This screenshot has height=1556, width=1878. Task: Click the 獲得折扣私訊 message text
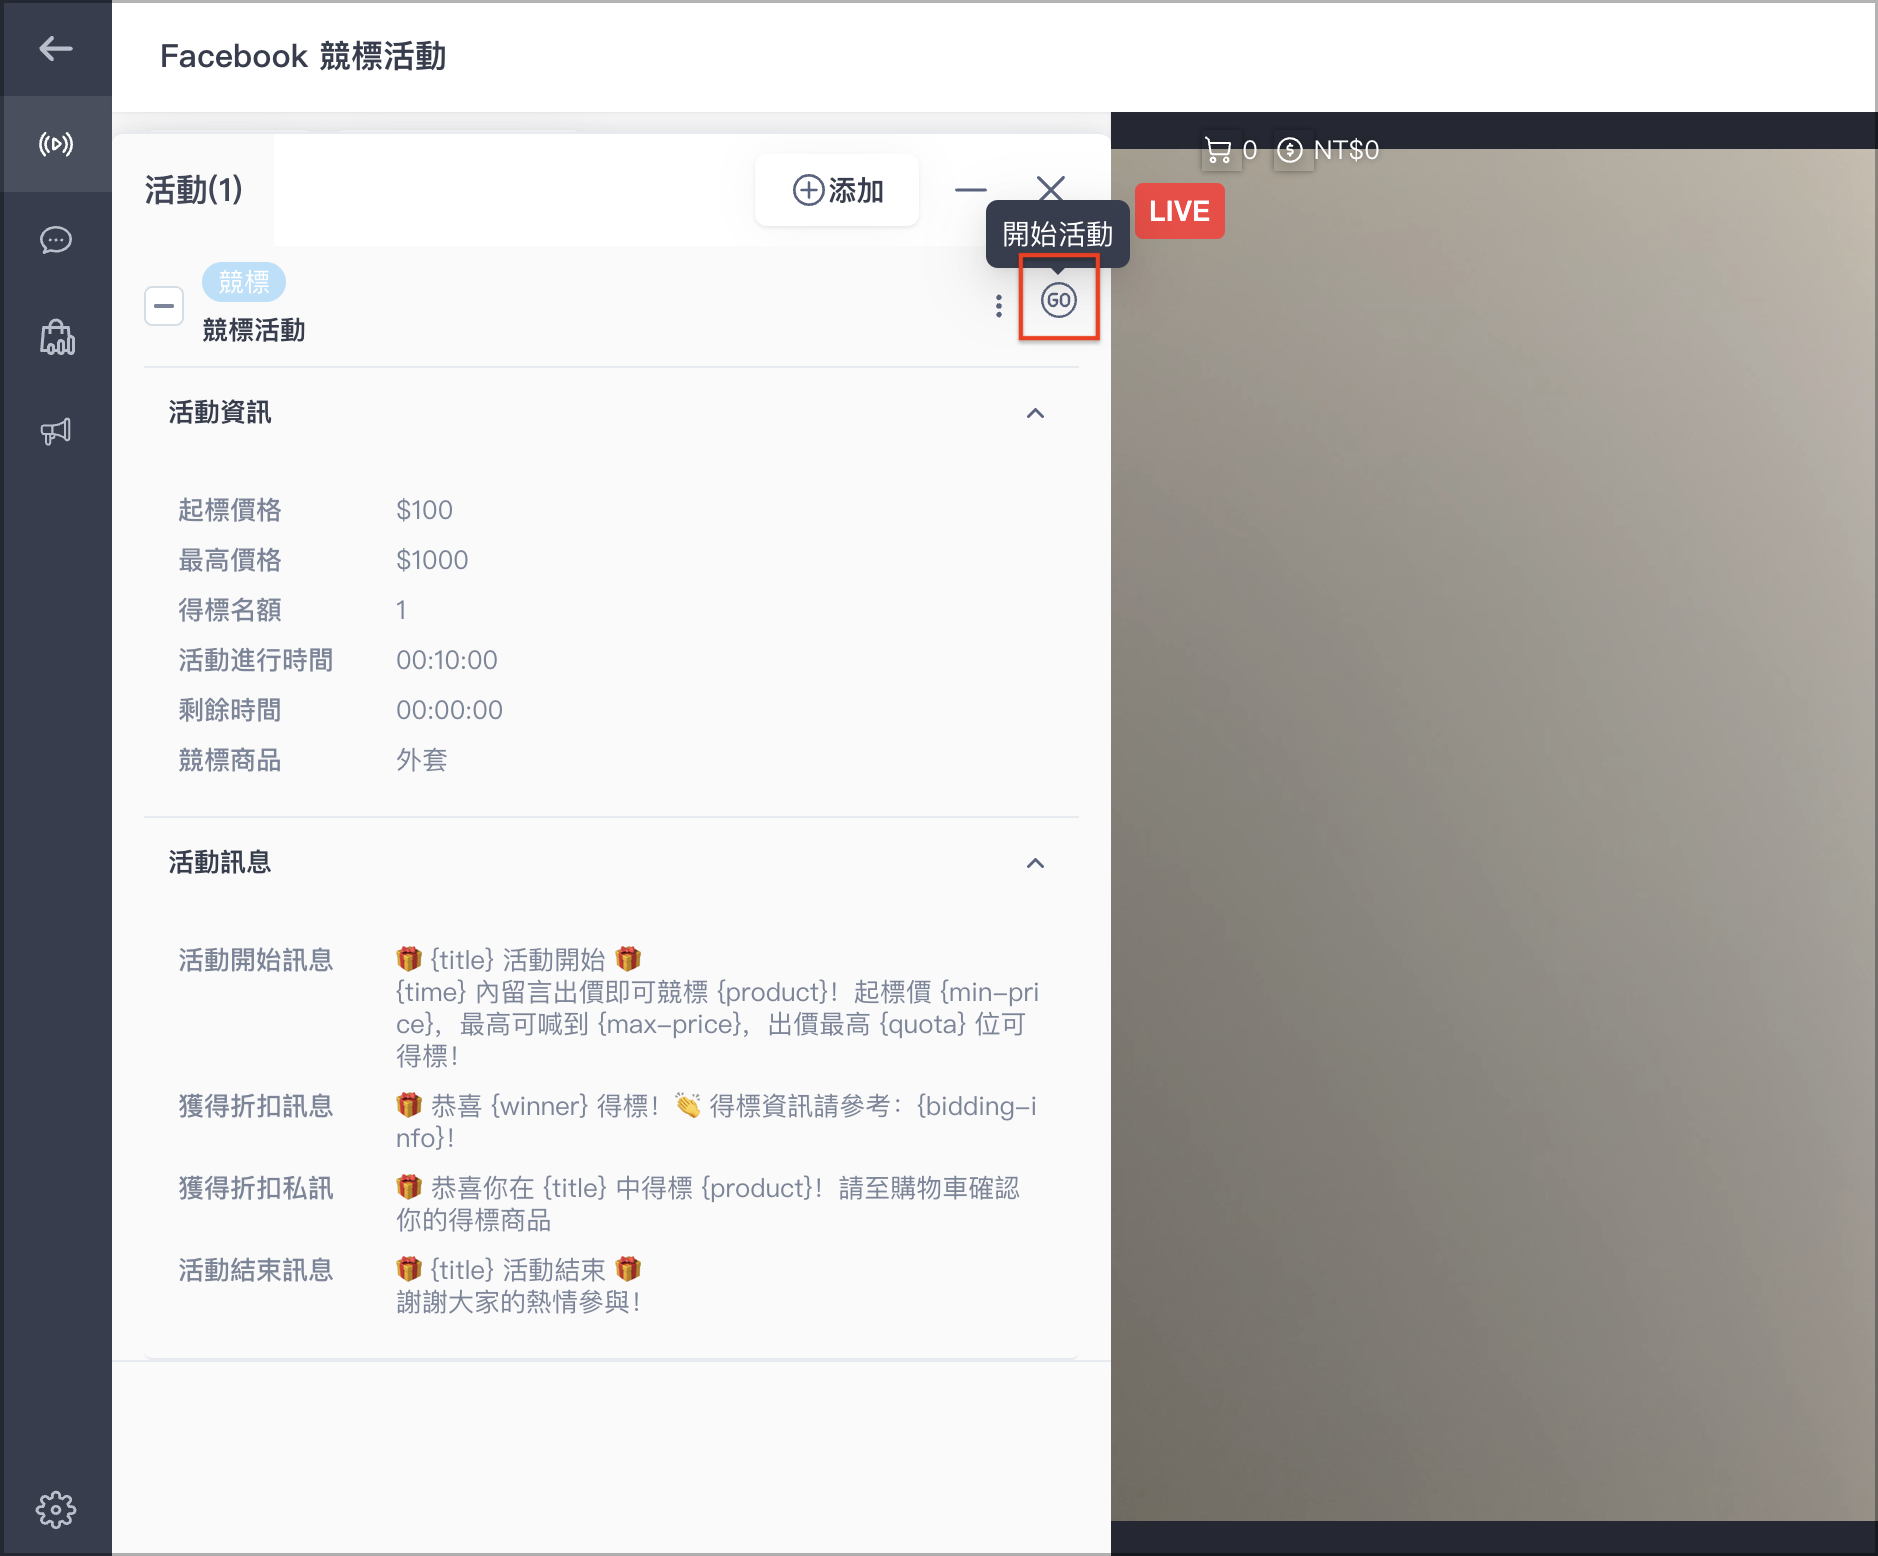click(707, 1203)
